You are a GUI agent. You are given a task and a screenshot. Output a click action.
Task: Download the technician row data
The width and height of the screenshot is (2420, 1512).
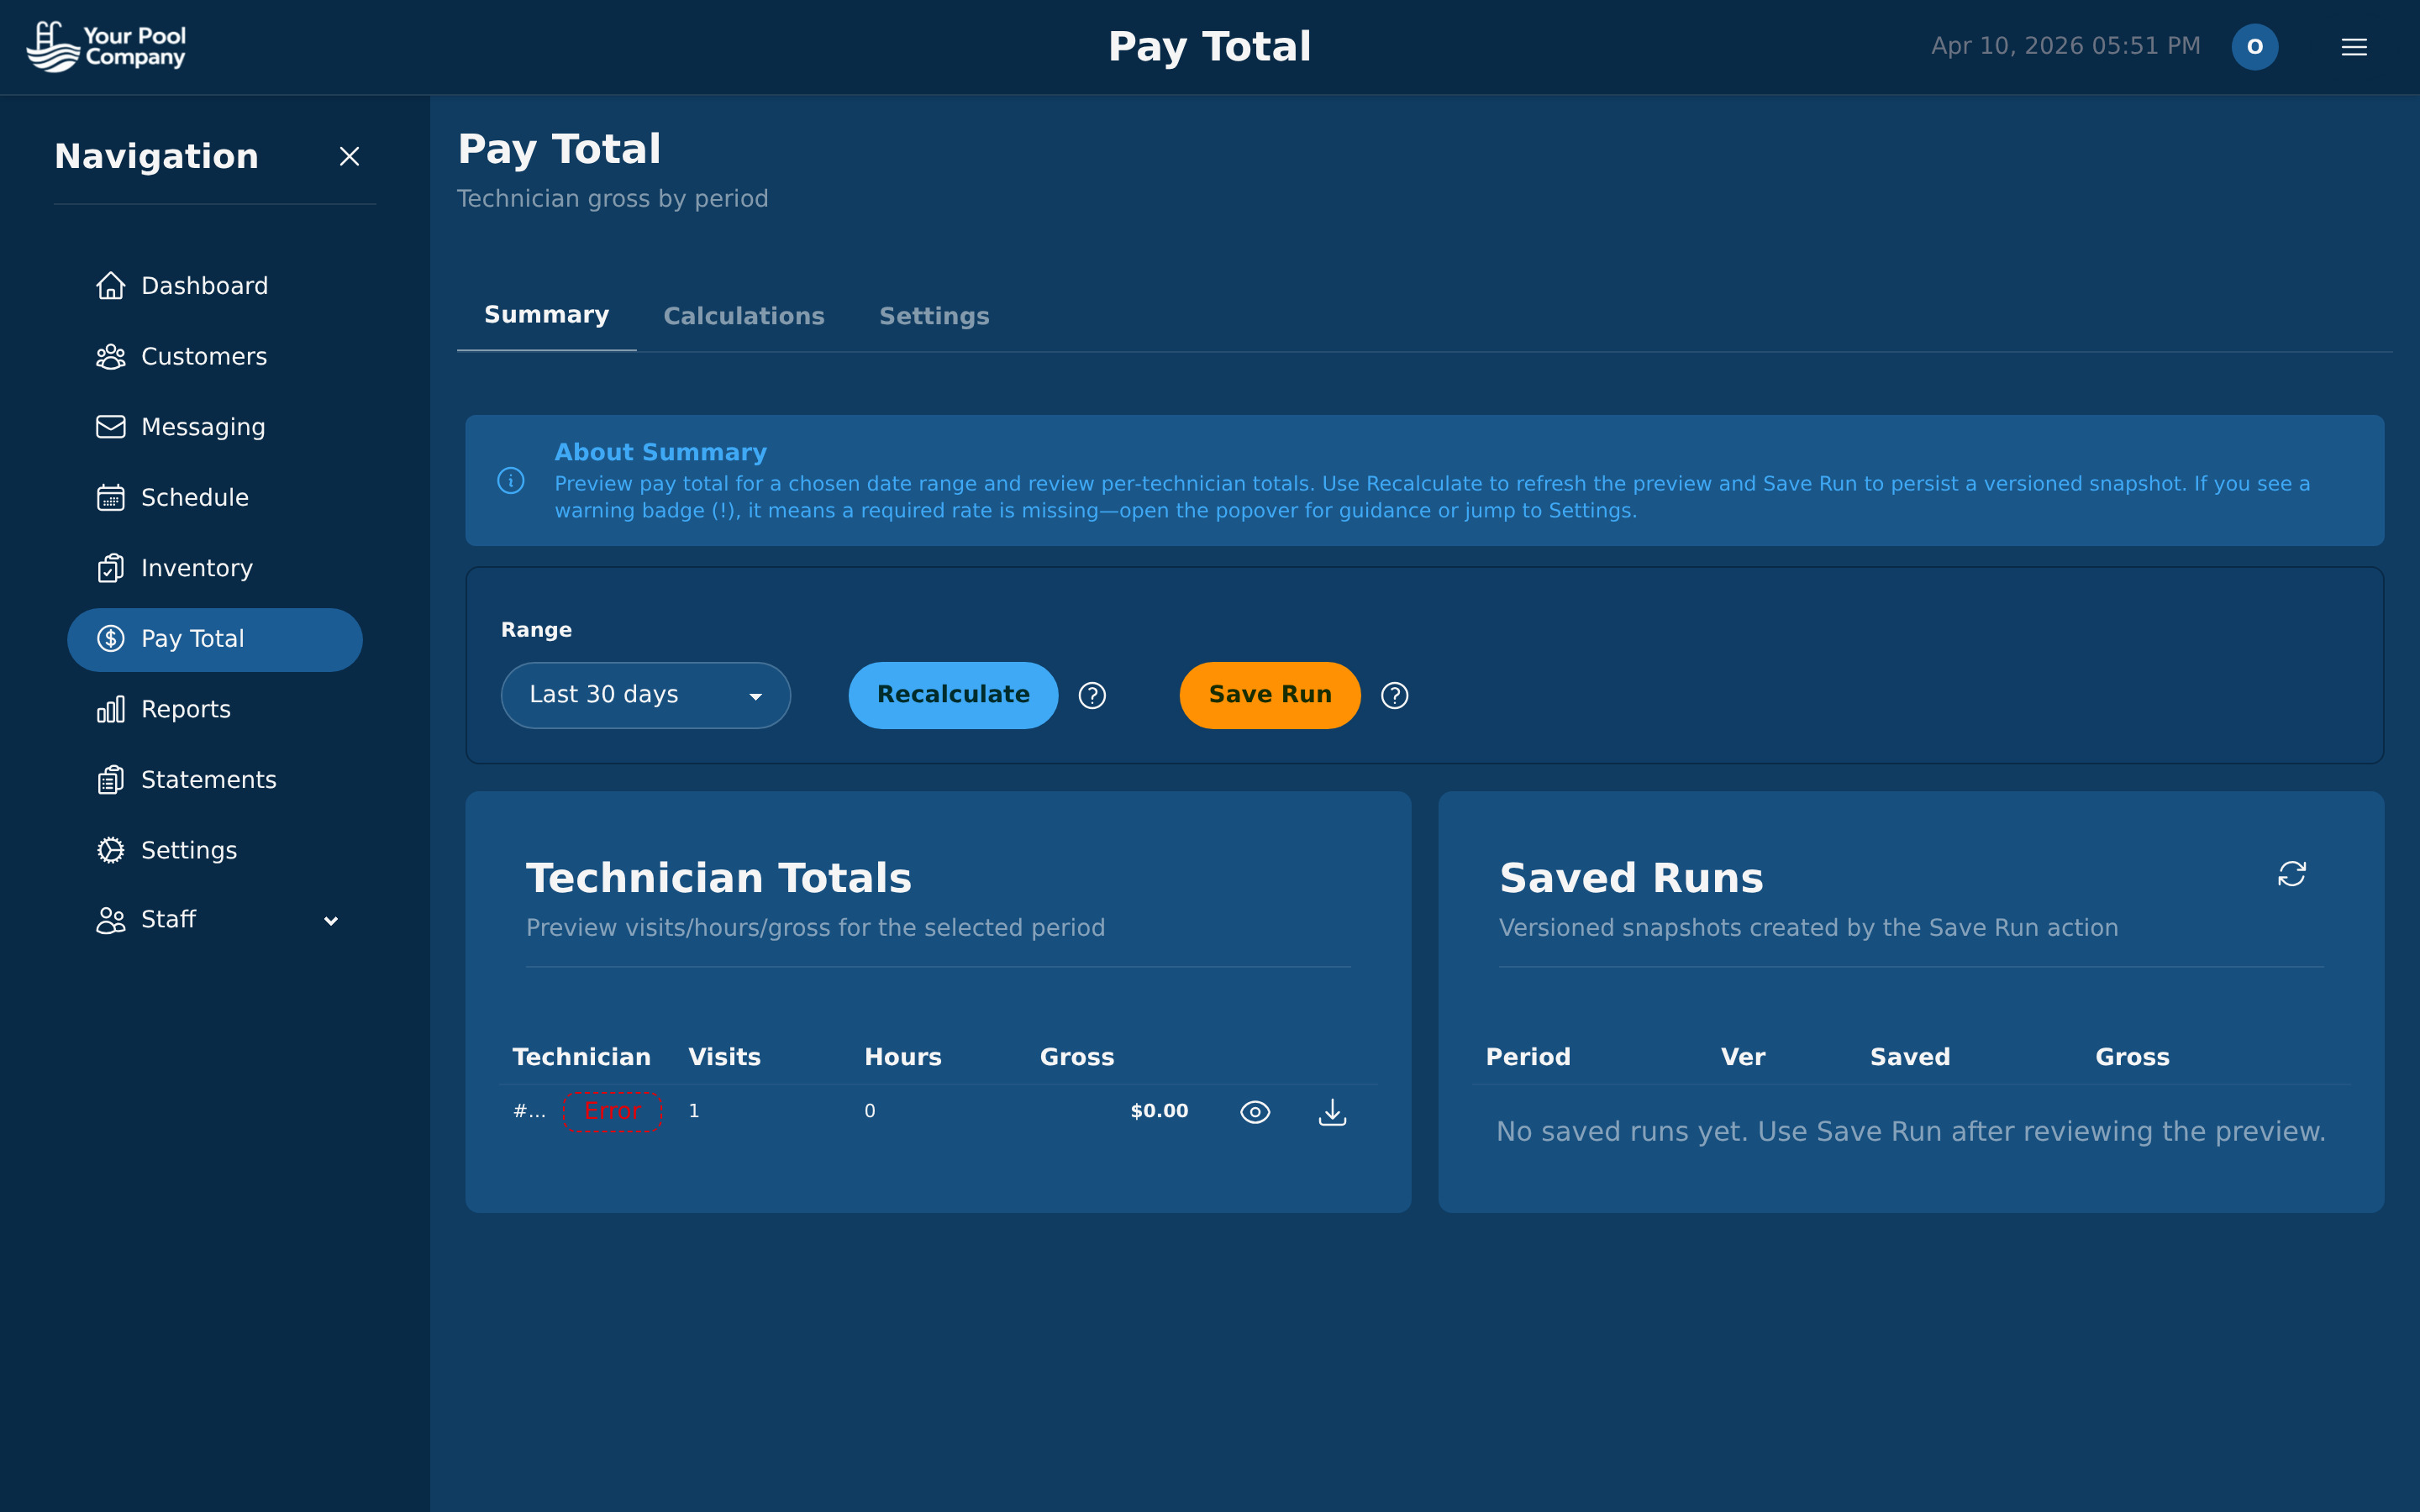pyautogui.click(x=1332, y=1111)
